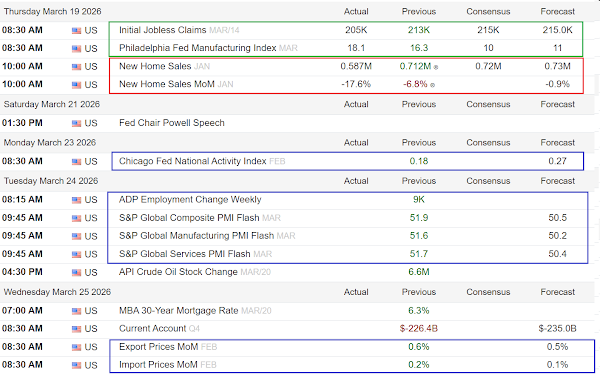600x375 pixels.
Task: Select S&P Global Services PMI Flash
Action: pyautogui.click(x=184, y=254)
